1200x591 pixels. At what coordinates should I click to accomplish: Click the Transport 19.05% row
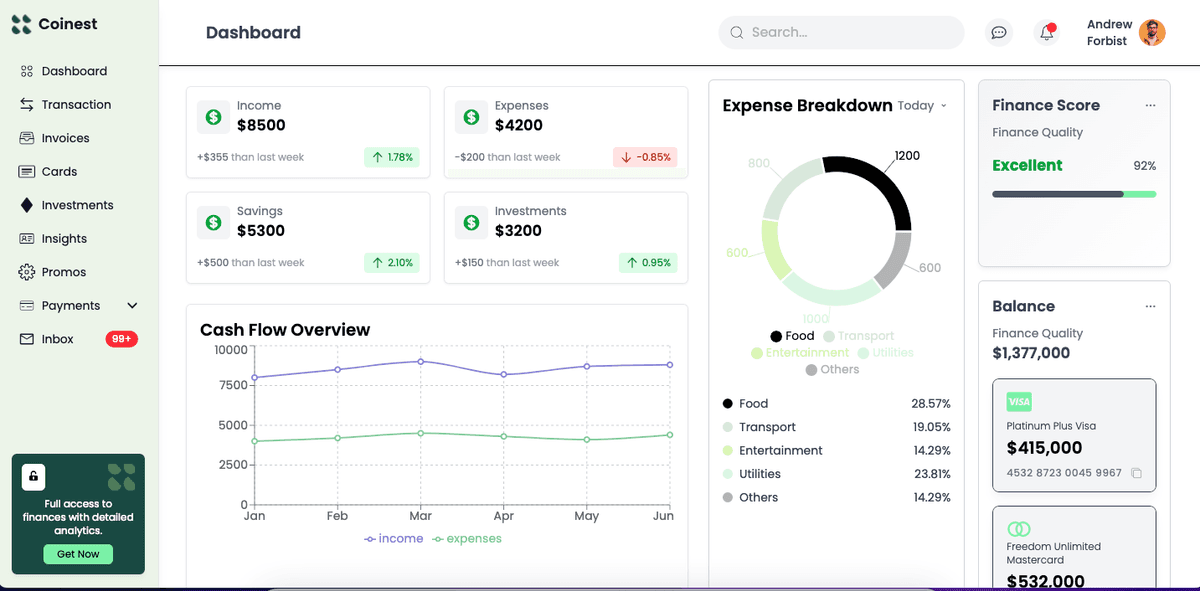pos(836,427)
